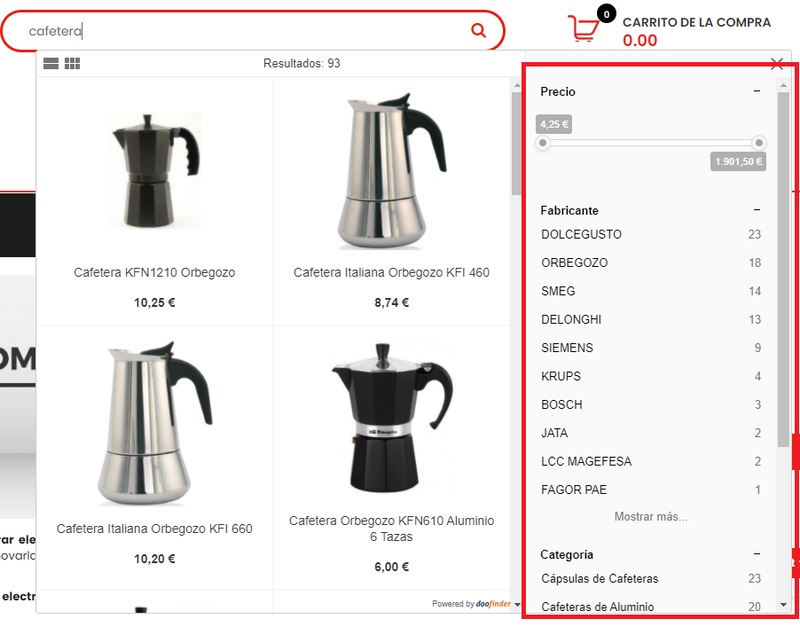
Task: Filter by KRUPS manufacturer
Action: point(651,376)
